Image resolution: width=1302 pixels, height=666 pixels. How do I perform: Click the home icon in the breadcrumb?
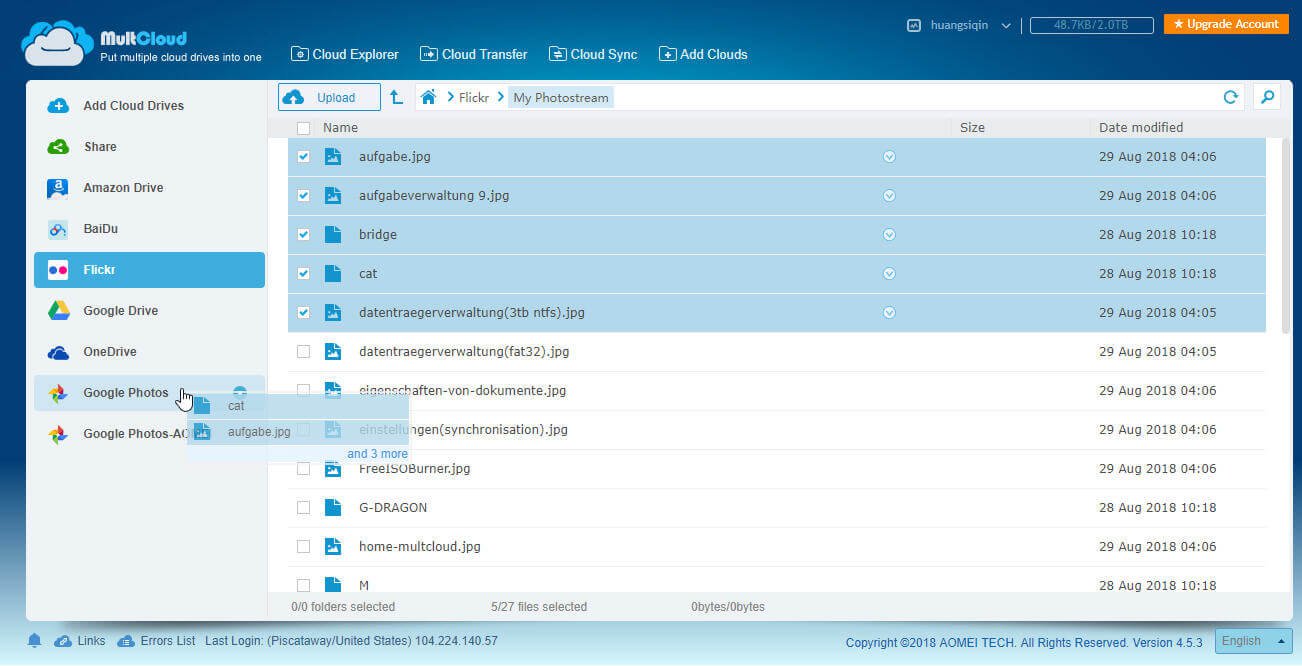coord(428,97)
